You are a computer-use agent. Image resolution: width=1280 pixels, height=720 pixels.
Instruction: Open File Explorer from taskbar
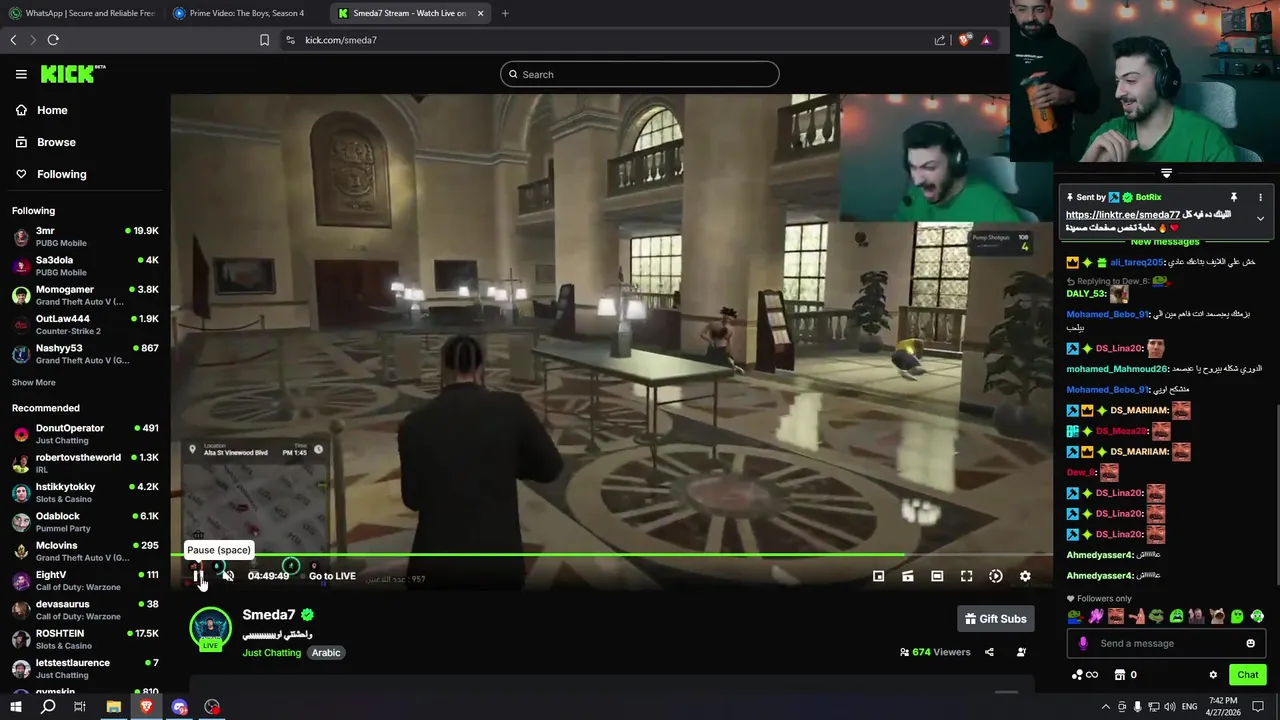[x=114, y=707]
